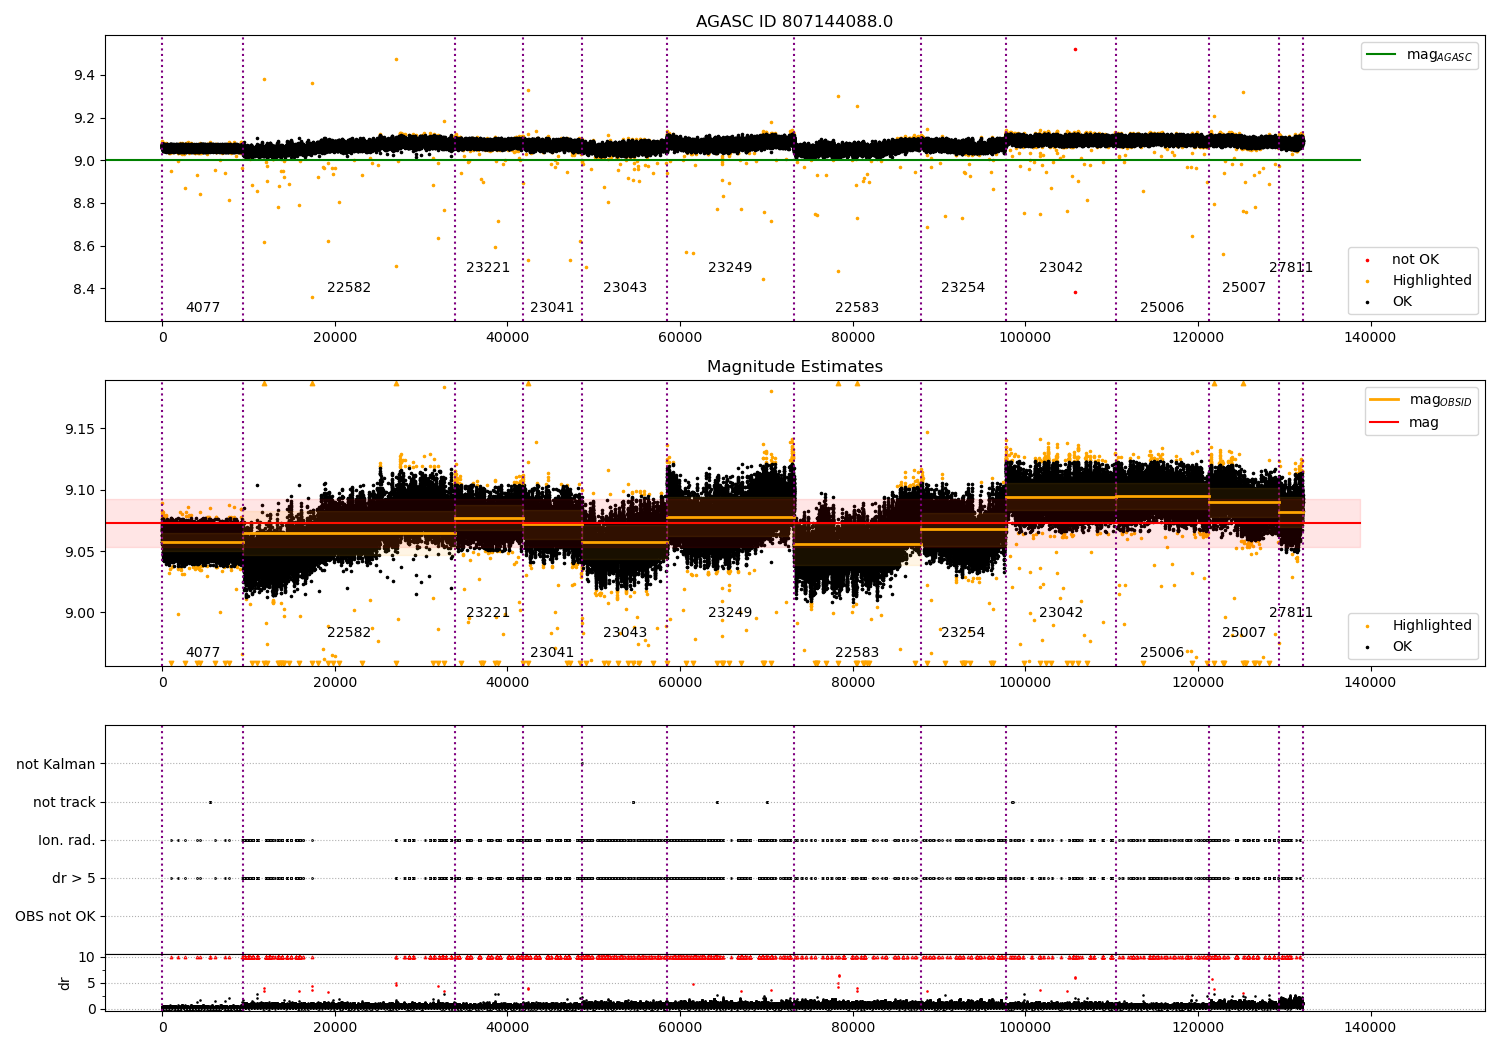Click the 9.00 tick on middle y-axis
This screenshot has width=1500, height=1050.
point(80,613)
